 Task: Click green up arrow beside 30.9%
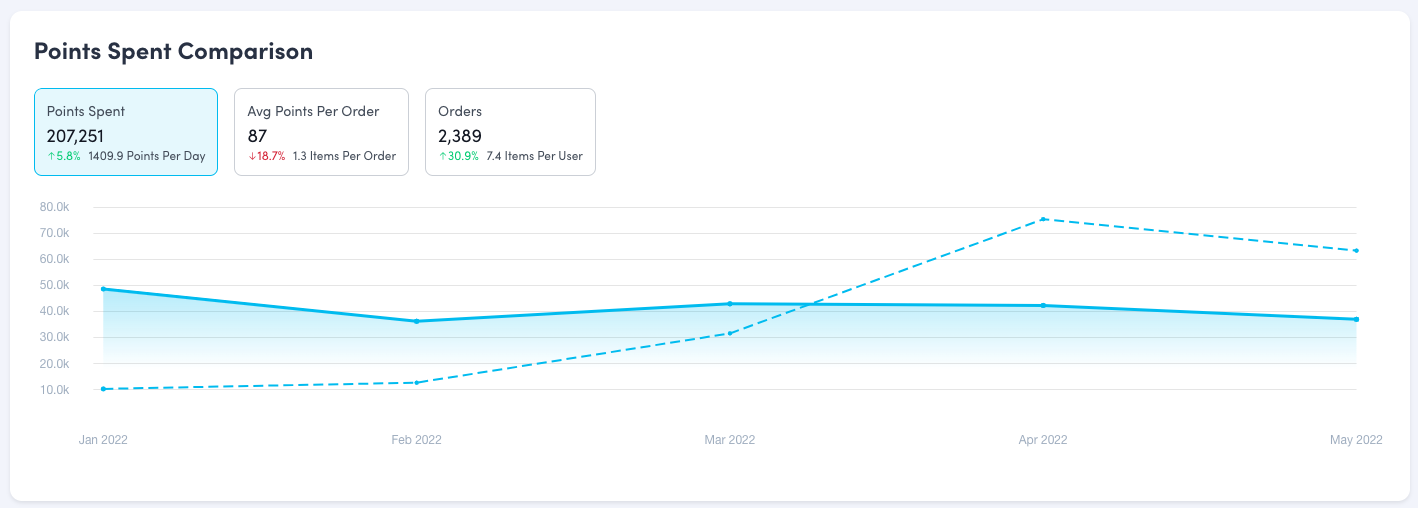click(x=442, y=156)
